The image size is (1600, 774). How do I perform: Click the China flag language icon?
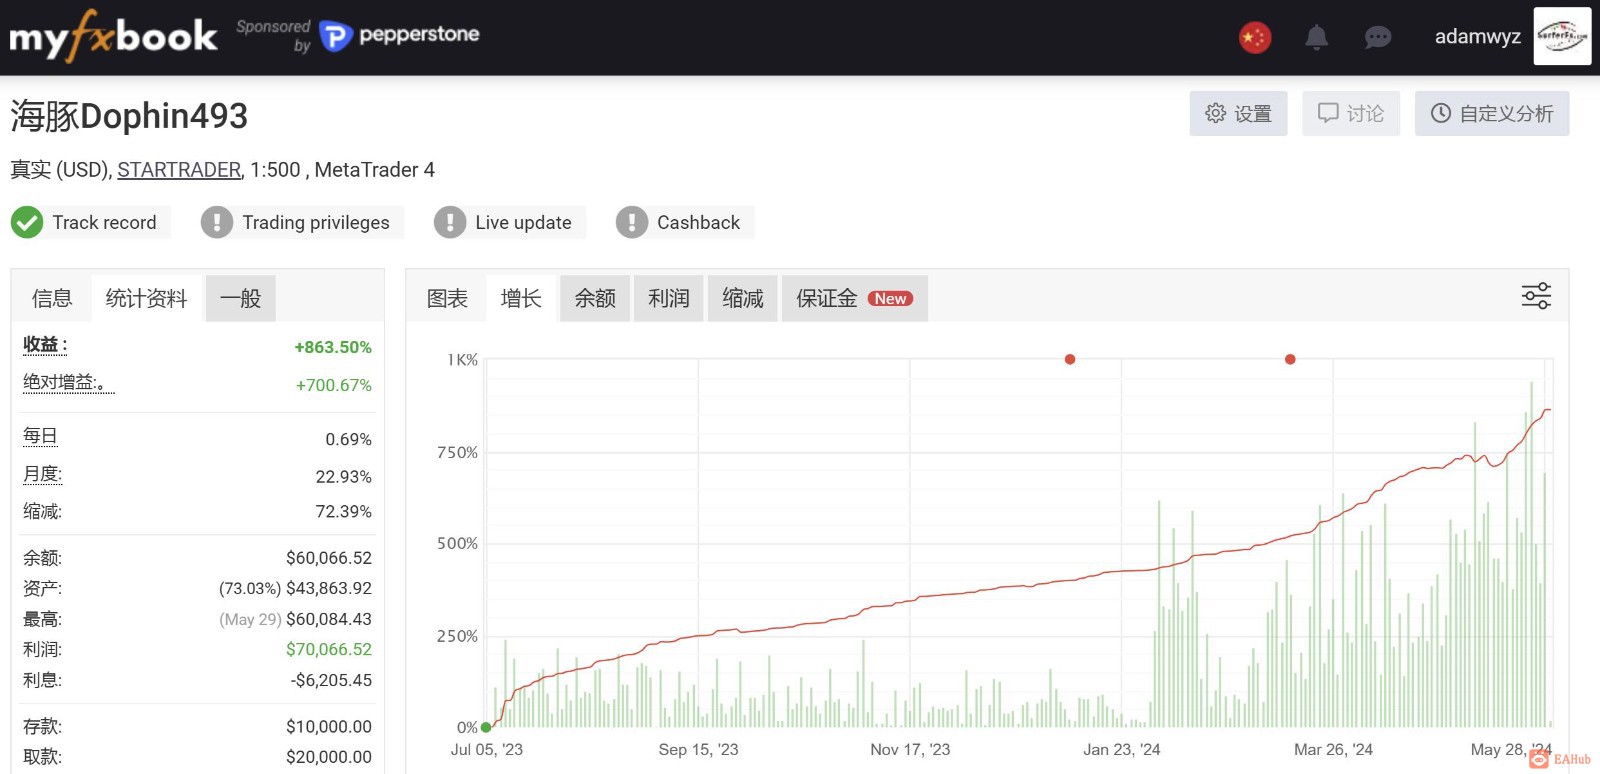[x=1255, y=38]
